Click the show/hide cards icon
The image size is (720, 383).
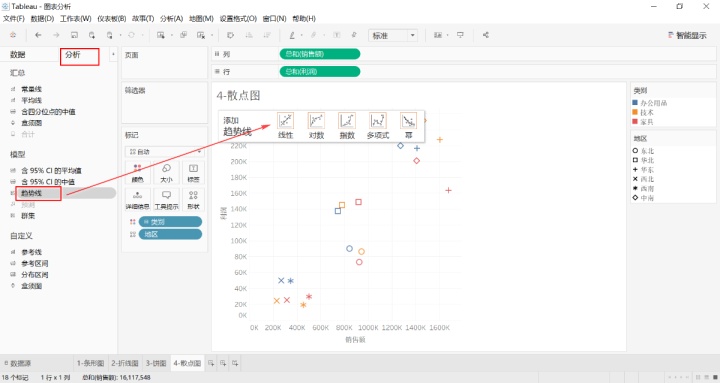438,35
